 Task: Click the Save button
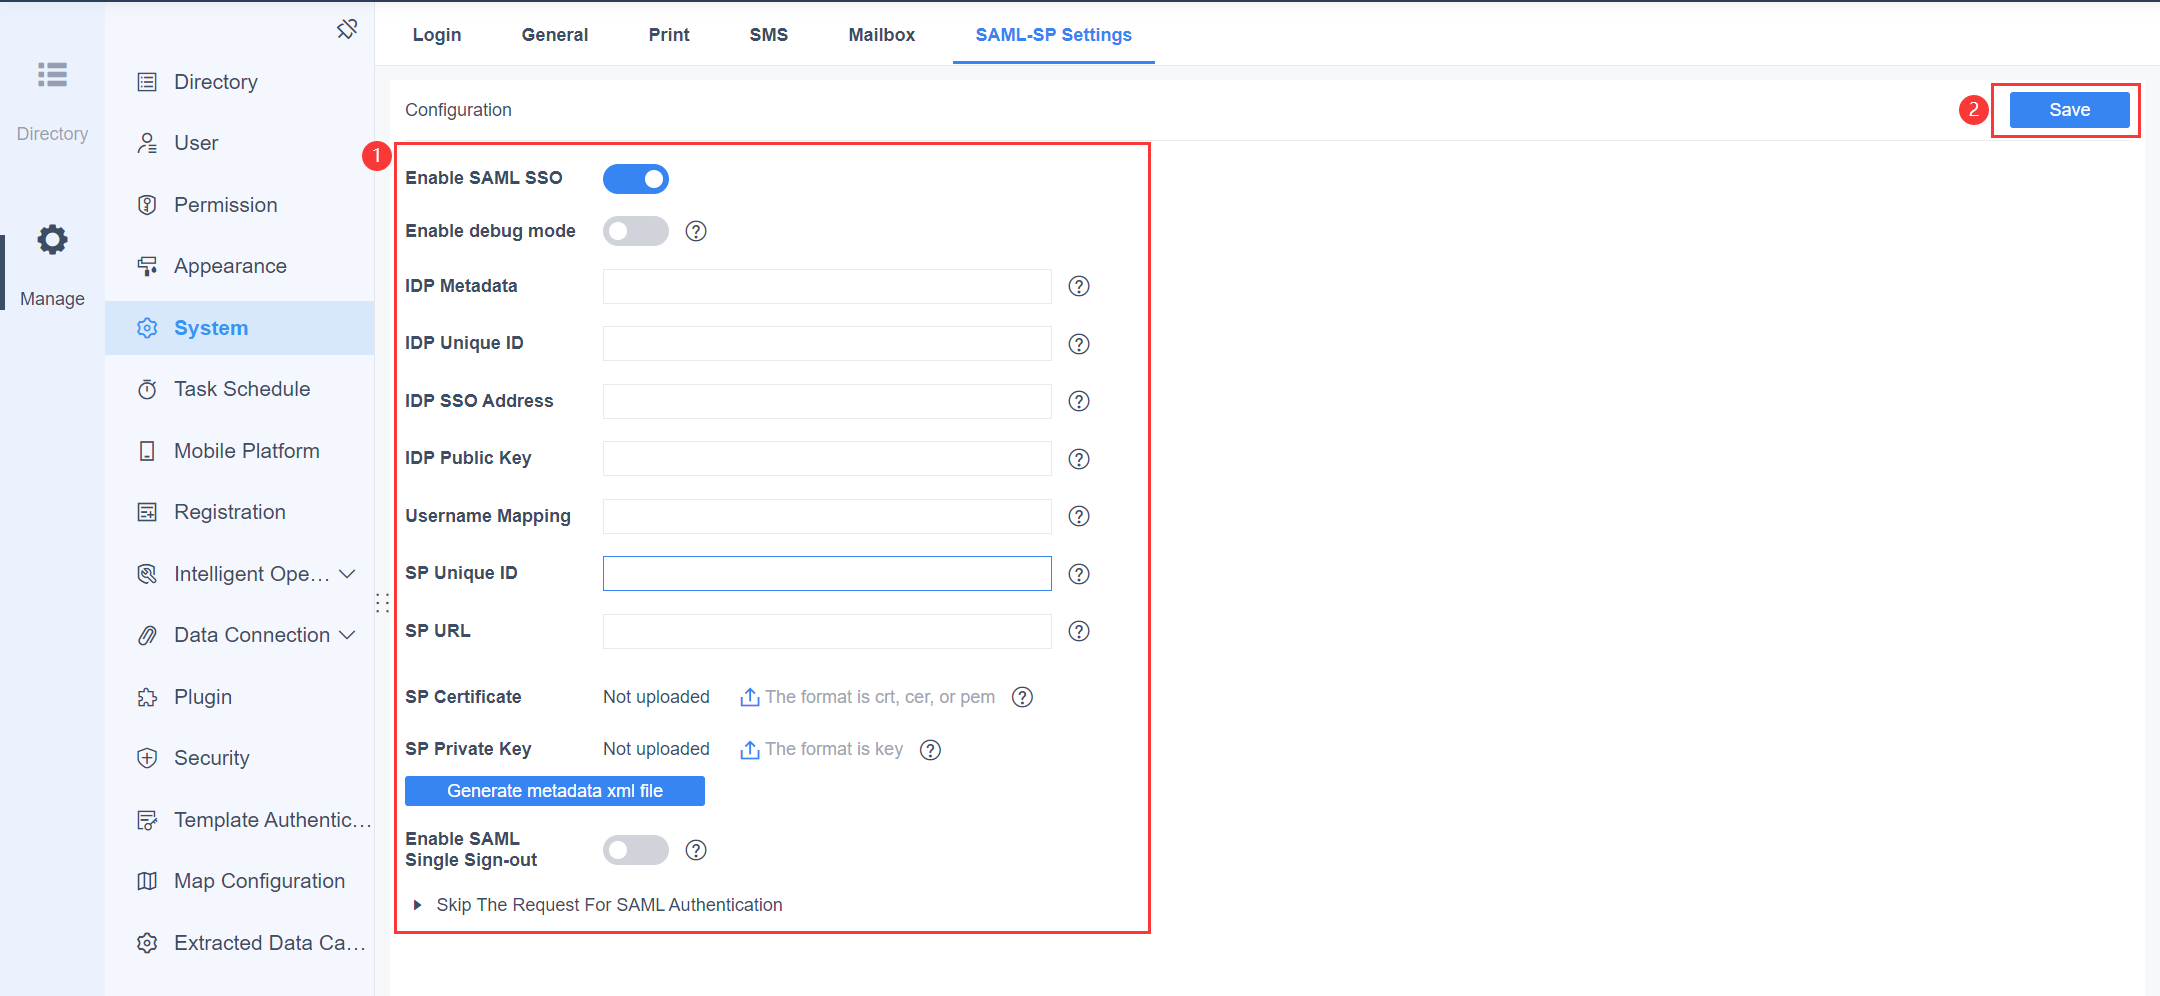click(2067, 110)
